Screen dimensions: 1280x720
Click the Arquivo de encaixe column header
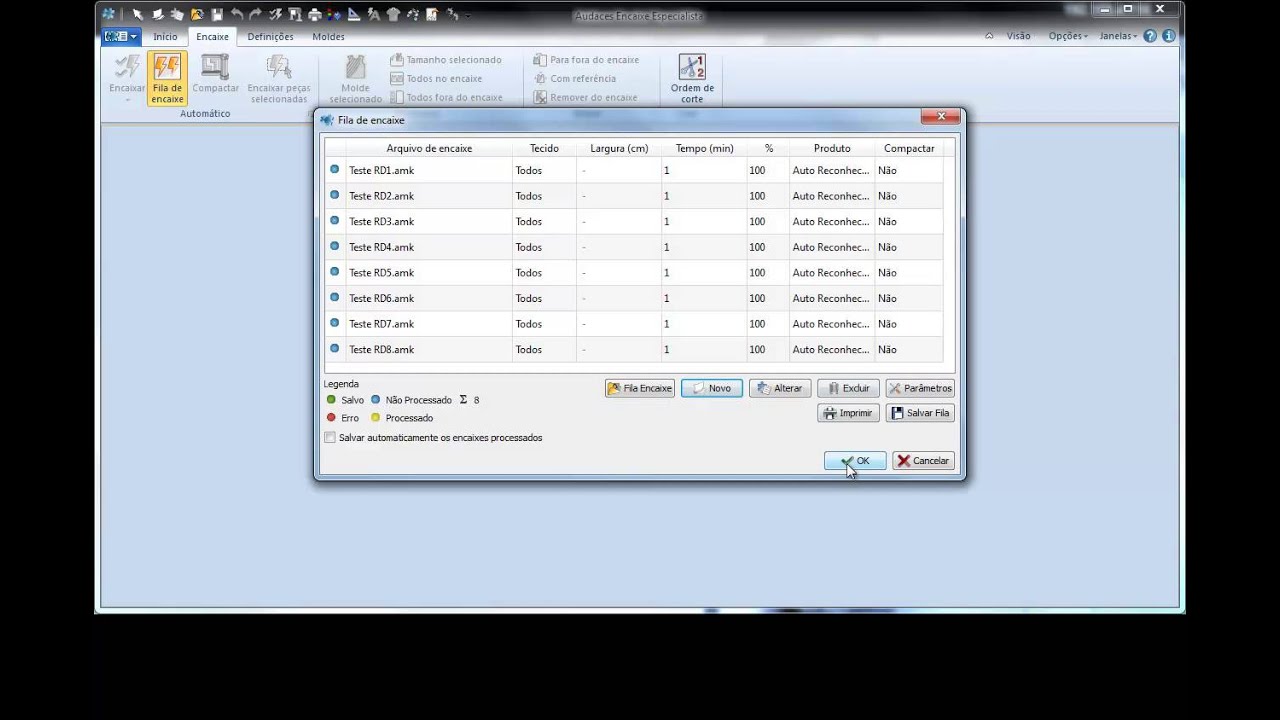click(429, 148)
